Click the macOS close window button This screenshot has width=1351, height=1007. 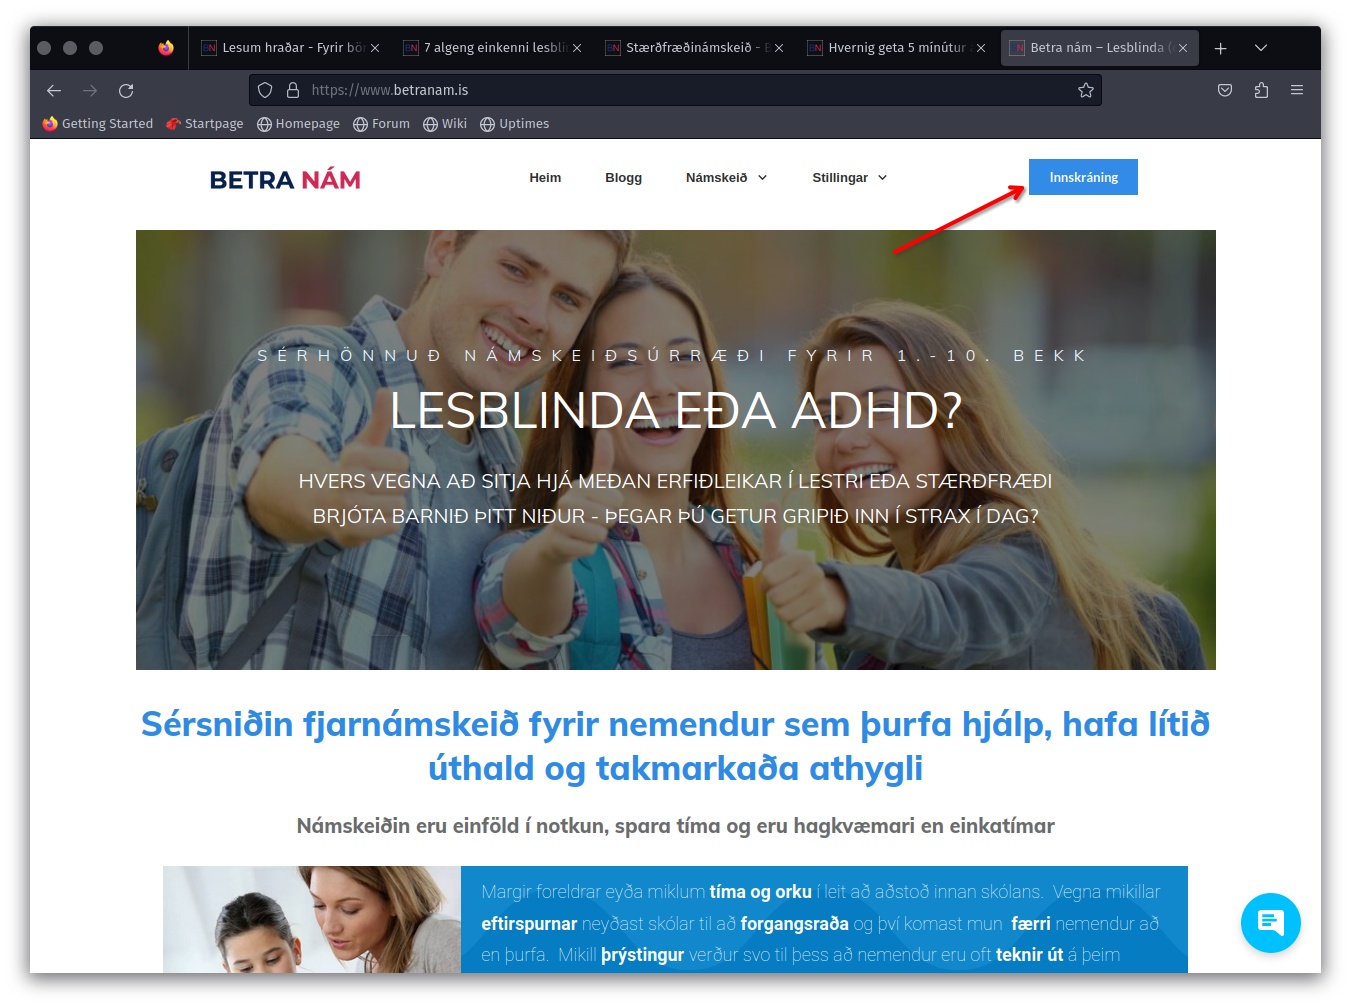tap(44, 48)
